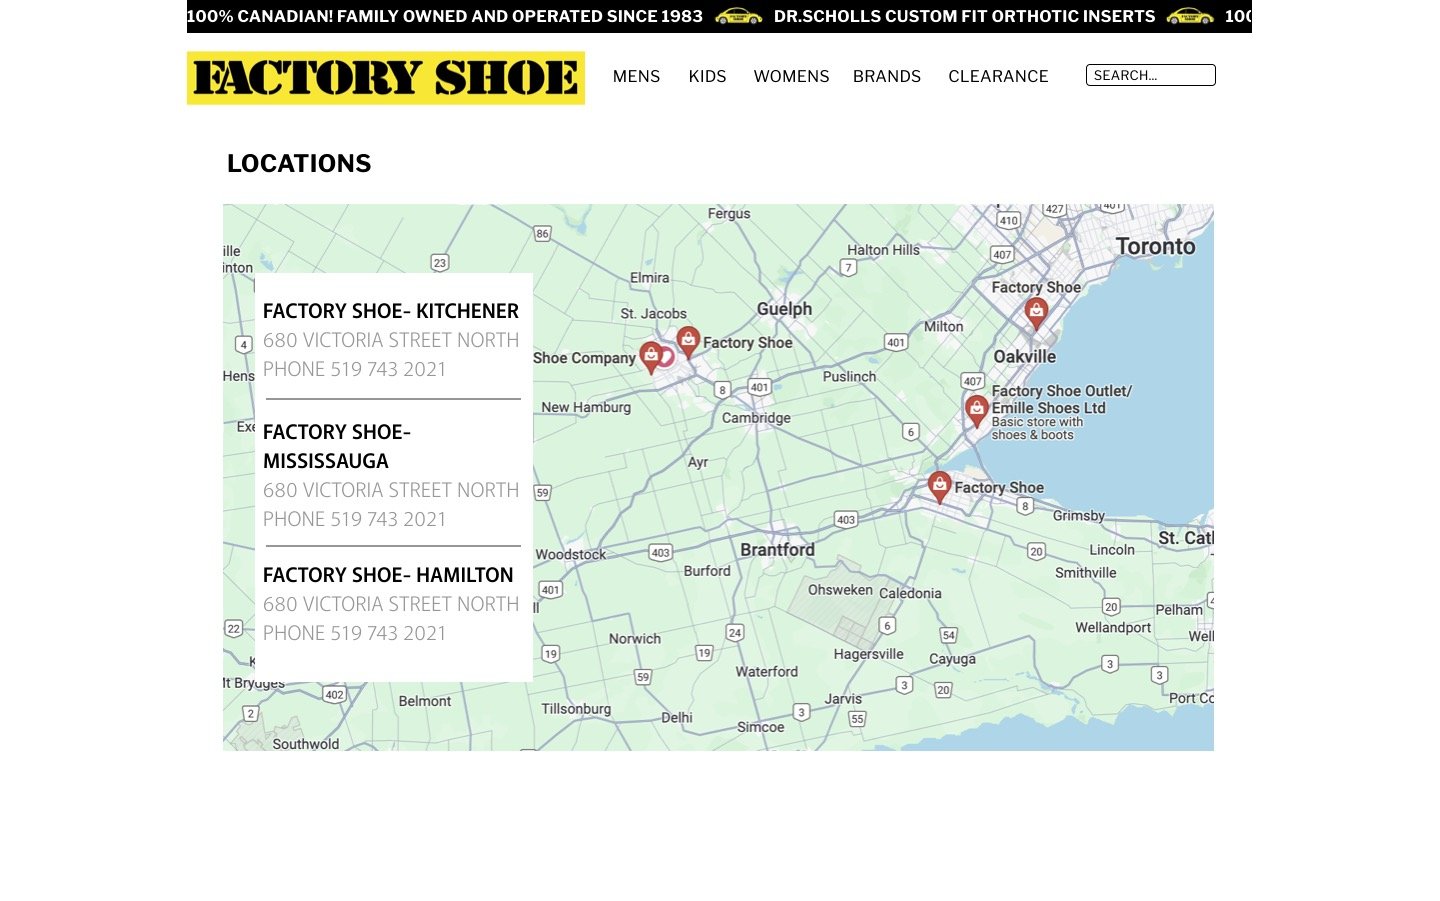1440x901 pixels.
Task: Click the Oakville label on the map
Action: click(1024, 357)
